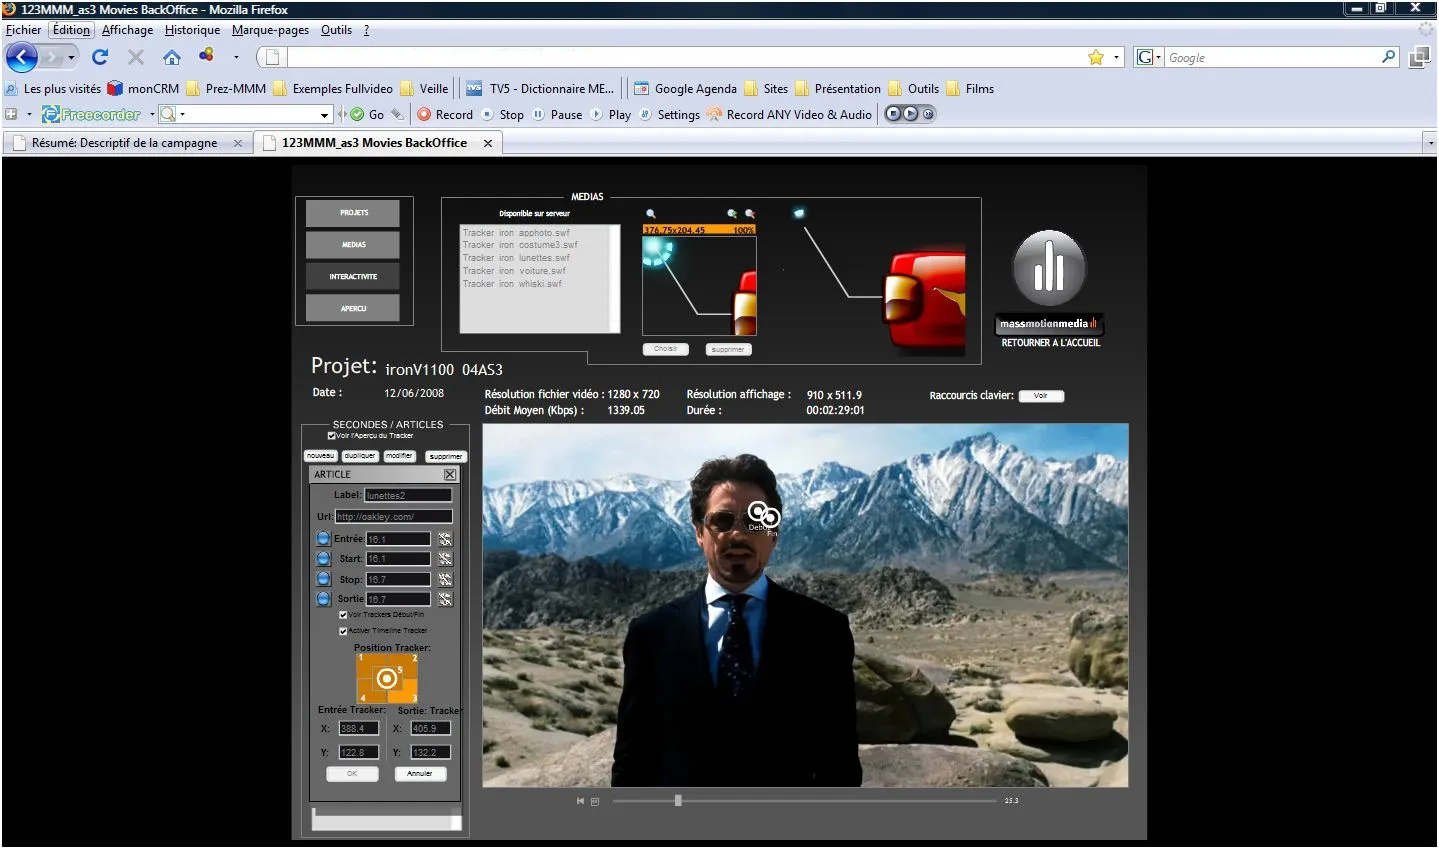Click the sync icon right of Entrée field
This screenshot has width=1439, height=849.
(445, 538)
